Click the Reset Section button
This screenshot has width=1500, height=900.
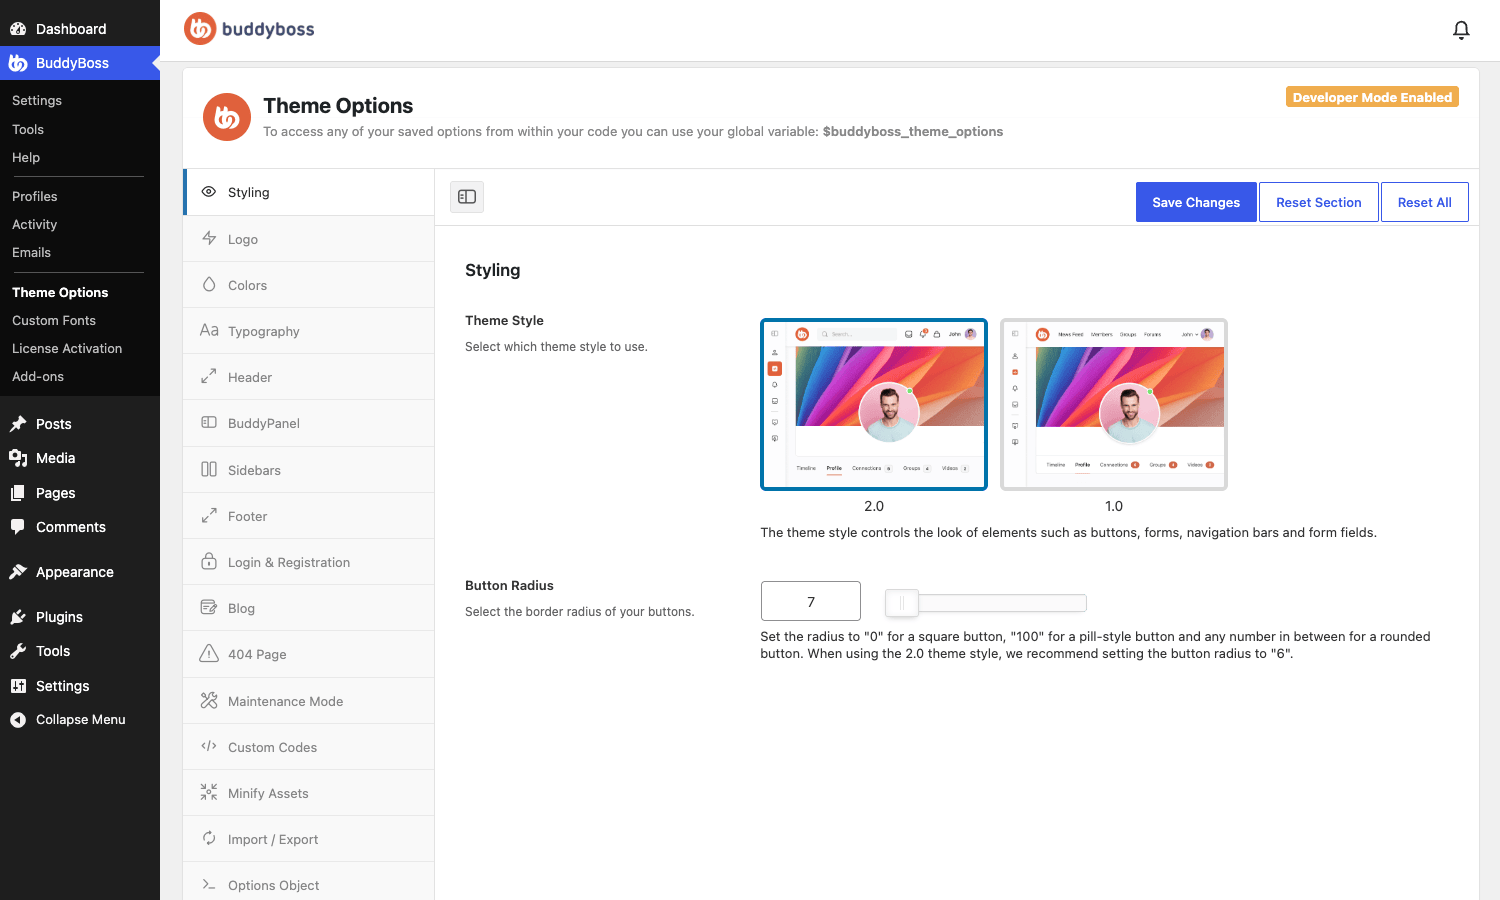1319,202
